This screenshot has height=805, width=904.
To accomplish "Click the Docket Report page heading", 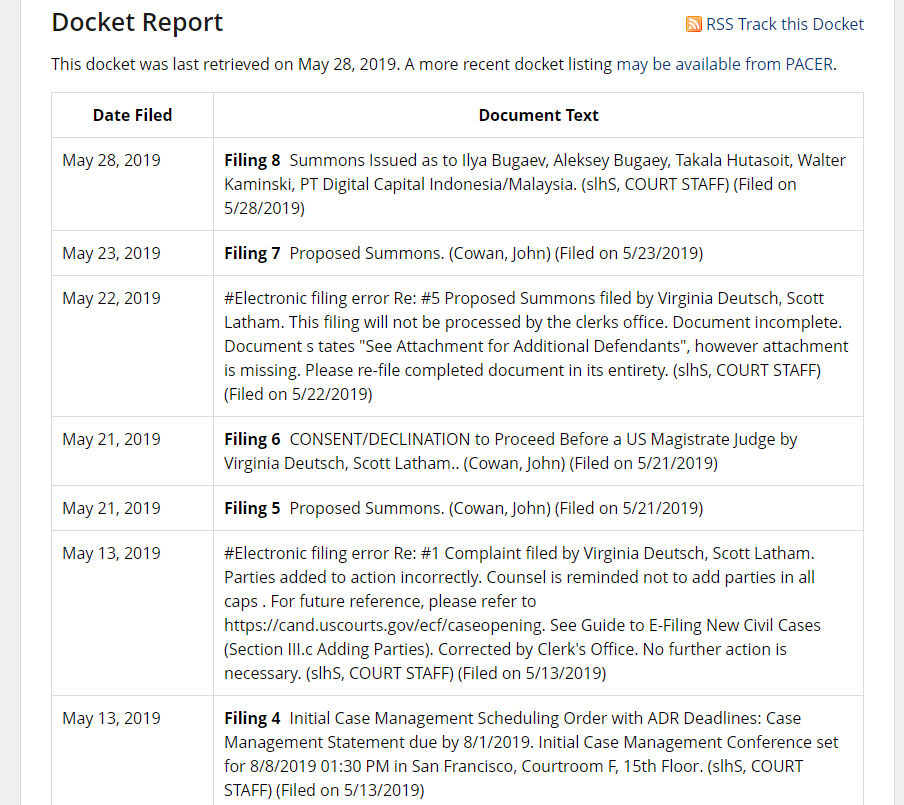I will click(x=137, y=22).
